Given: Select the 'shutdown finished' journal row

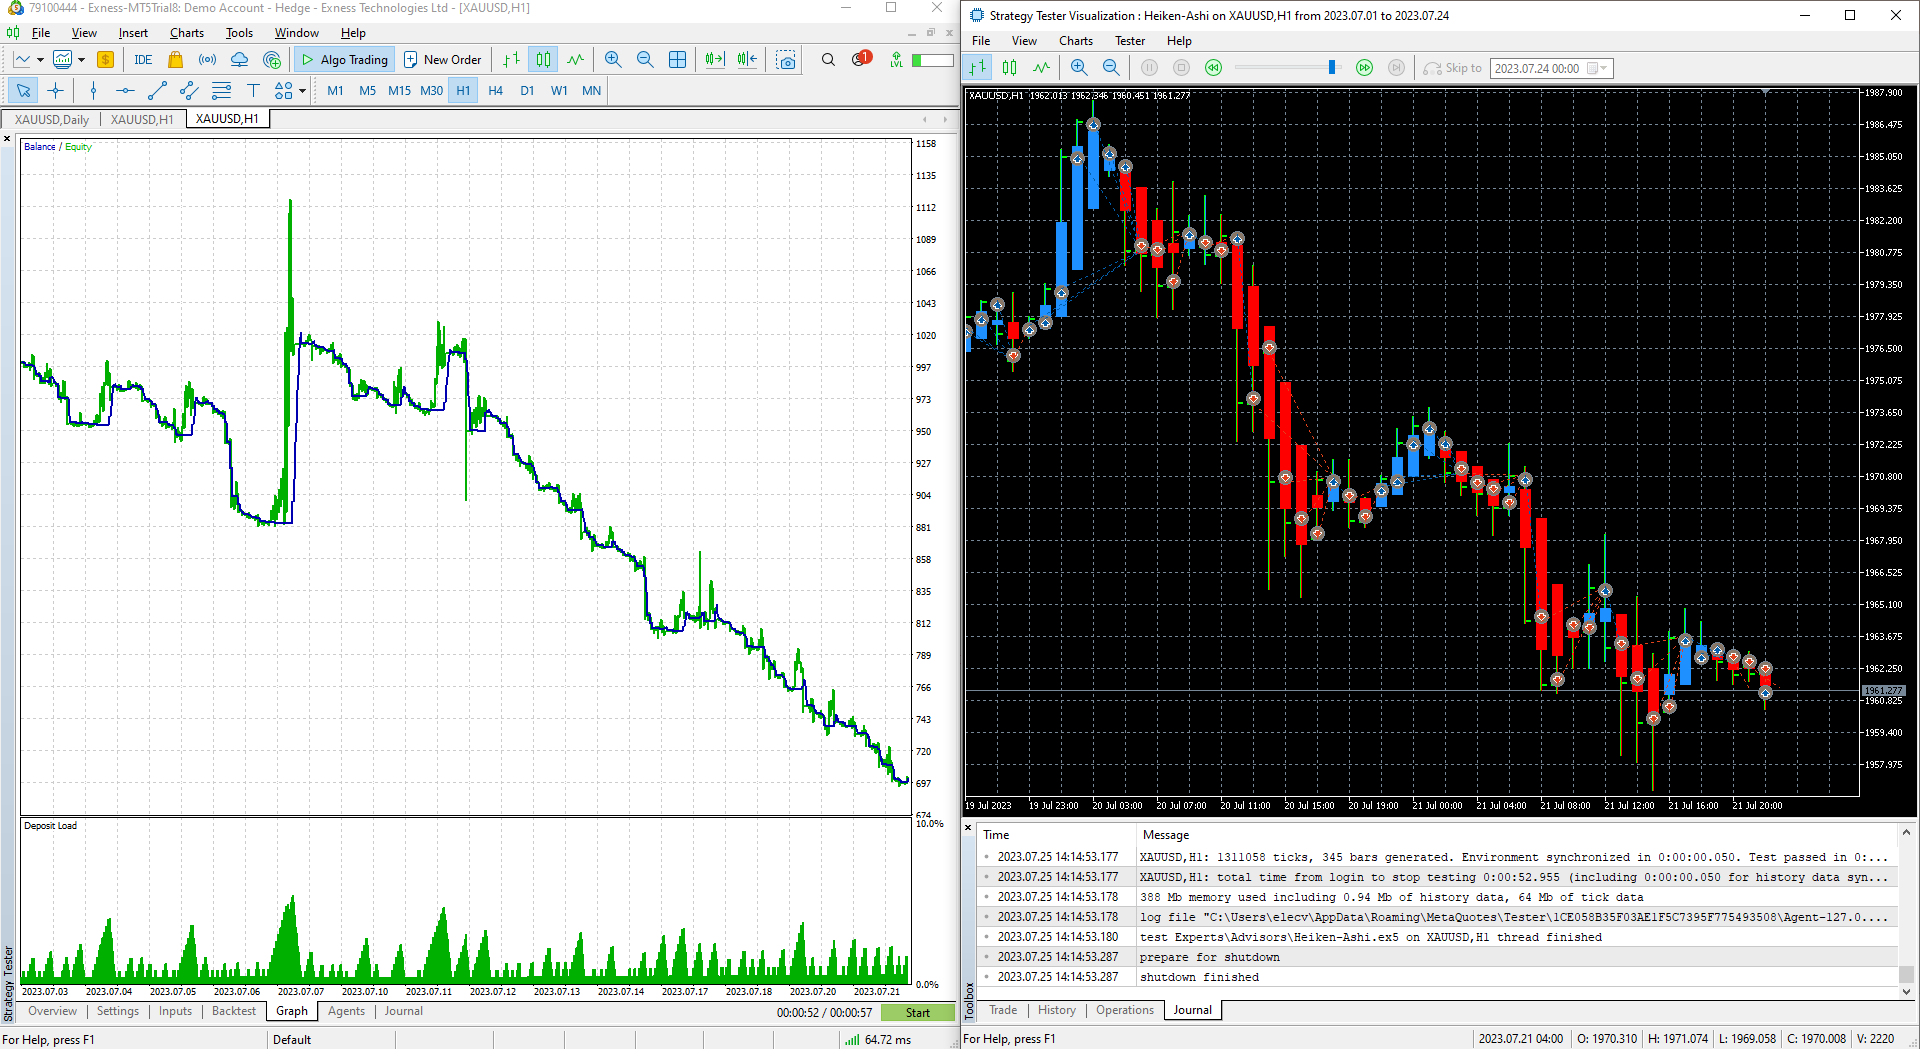Looking at the screenshot, I should tap(1436, 977).
